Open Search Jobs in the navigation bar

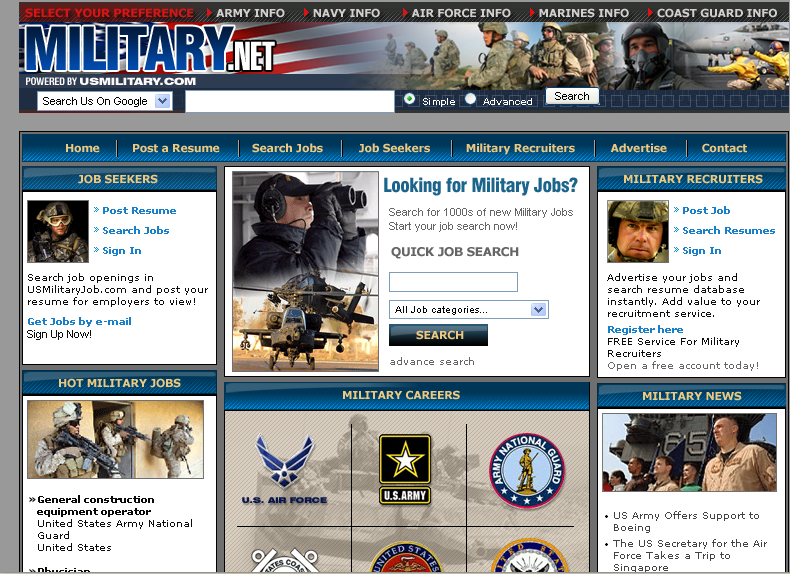[287, 148]
